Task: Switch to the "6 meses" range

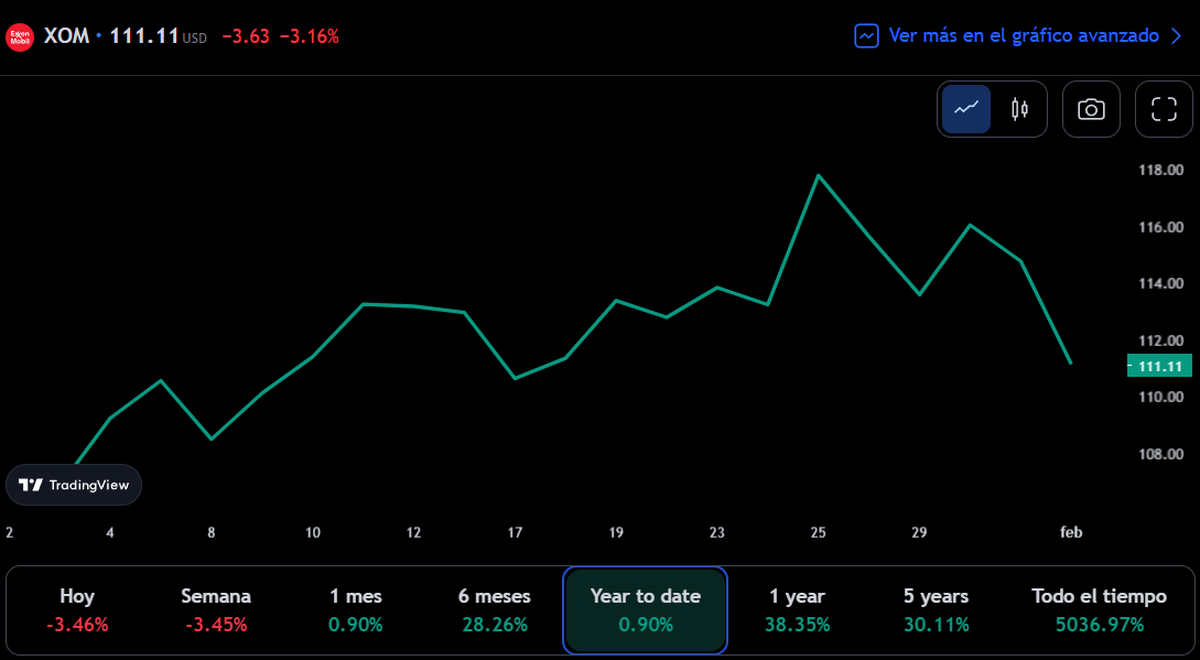Action: tap(494, 610)
